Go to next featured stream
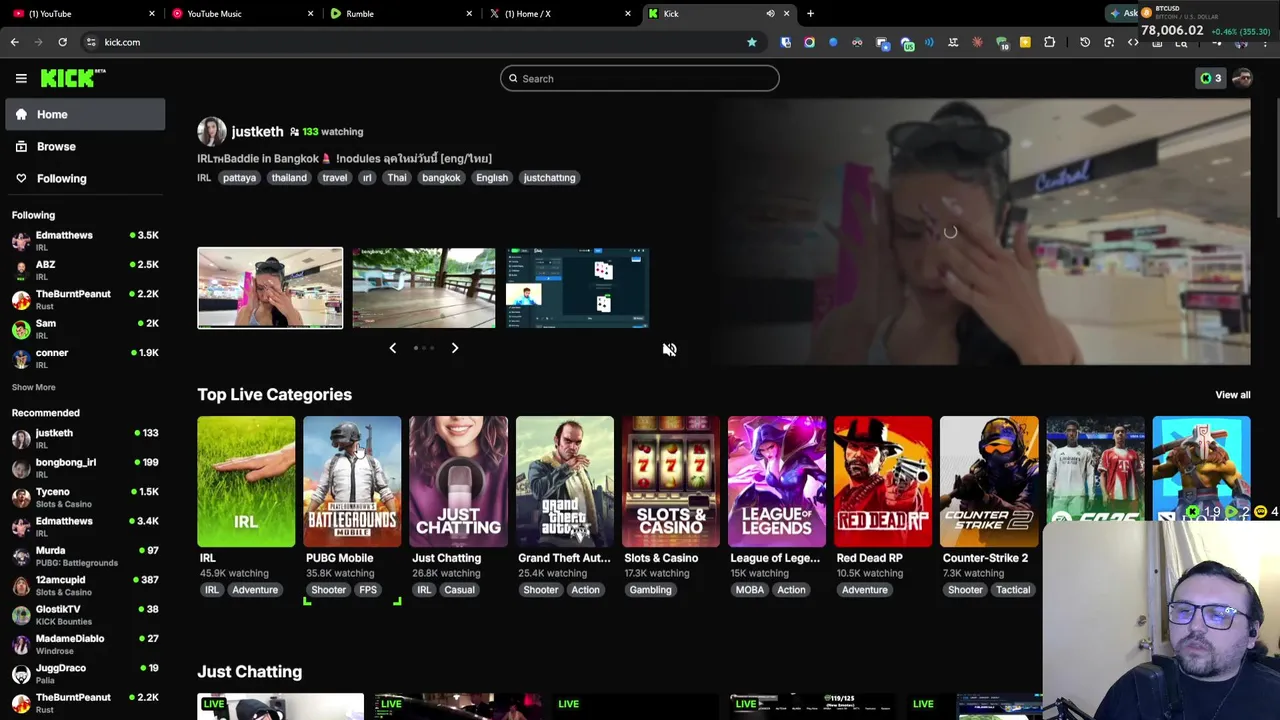Image resolution: width=1280 pixels, height=720 pixels. click(454, 348)
